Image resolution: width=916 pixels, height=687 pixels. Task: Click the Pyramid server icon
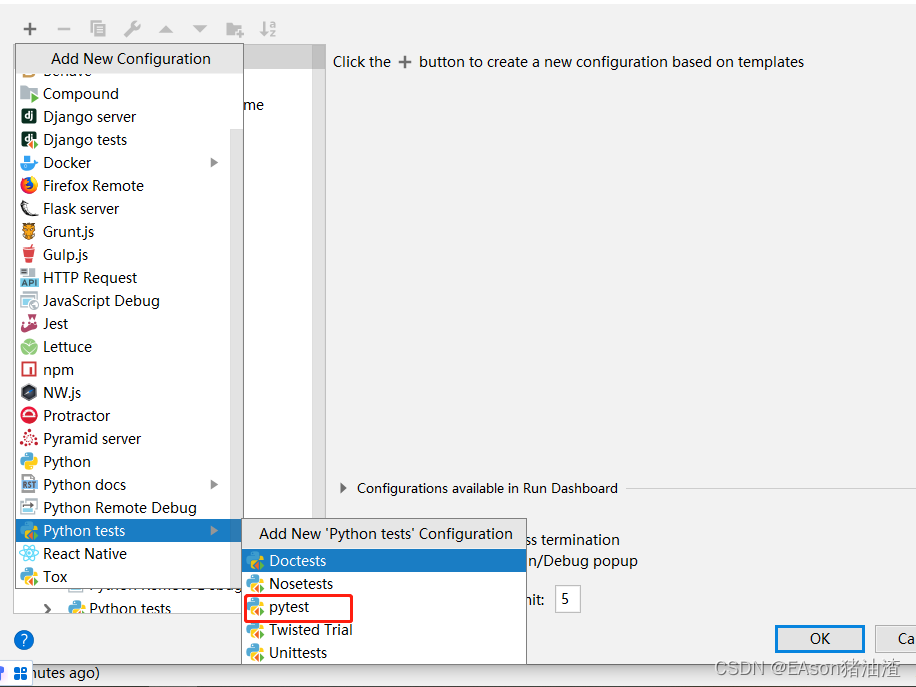tap(29, 438)
